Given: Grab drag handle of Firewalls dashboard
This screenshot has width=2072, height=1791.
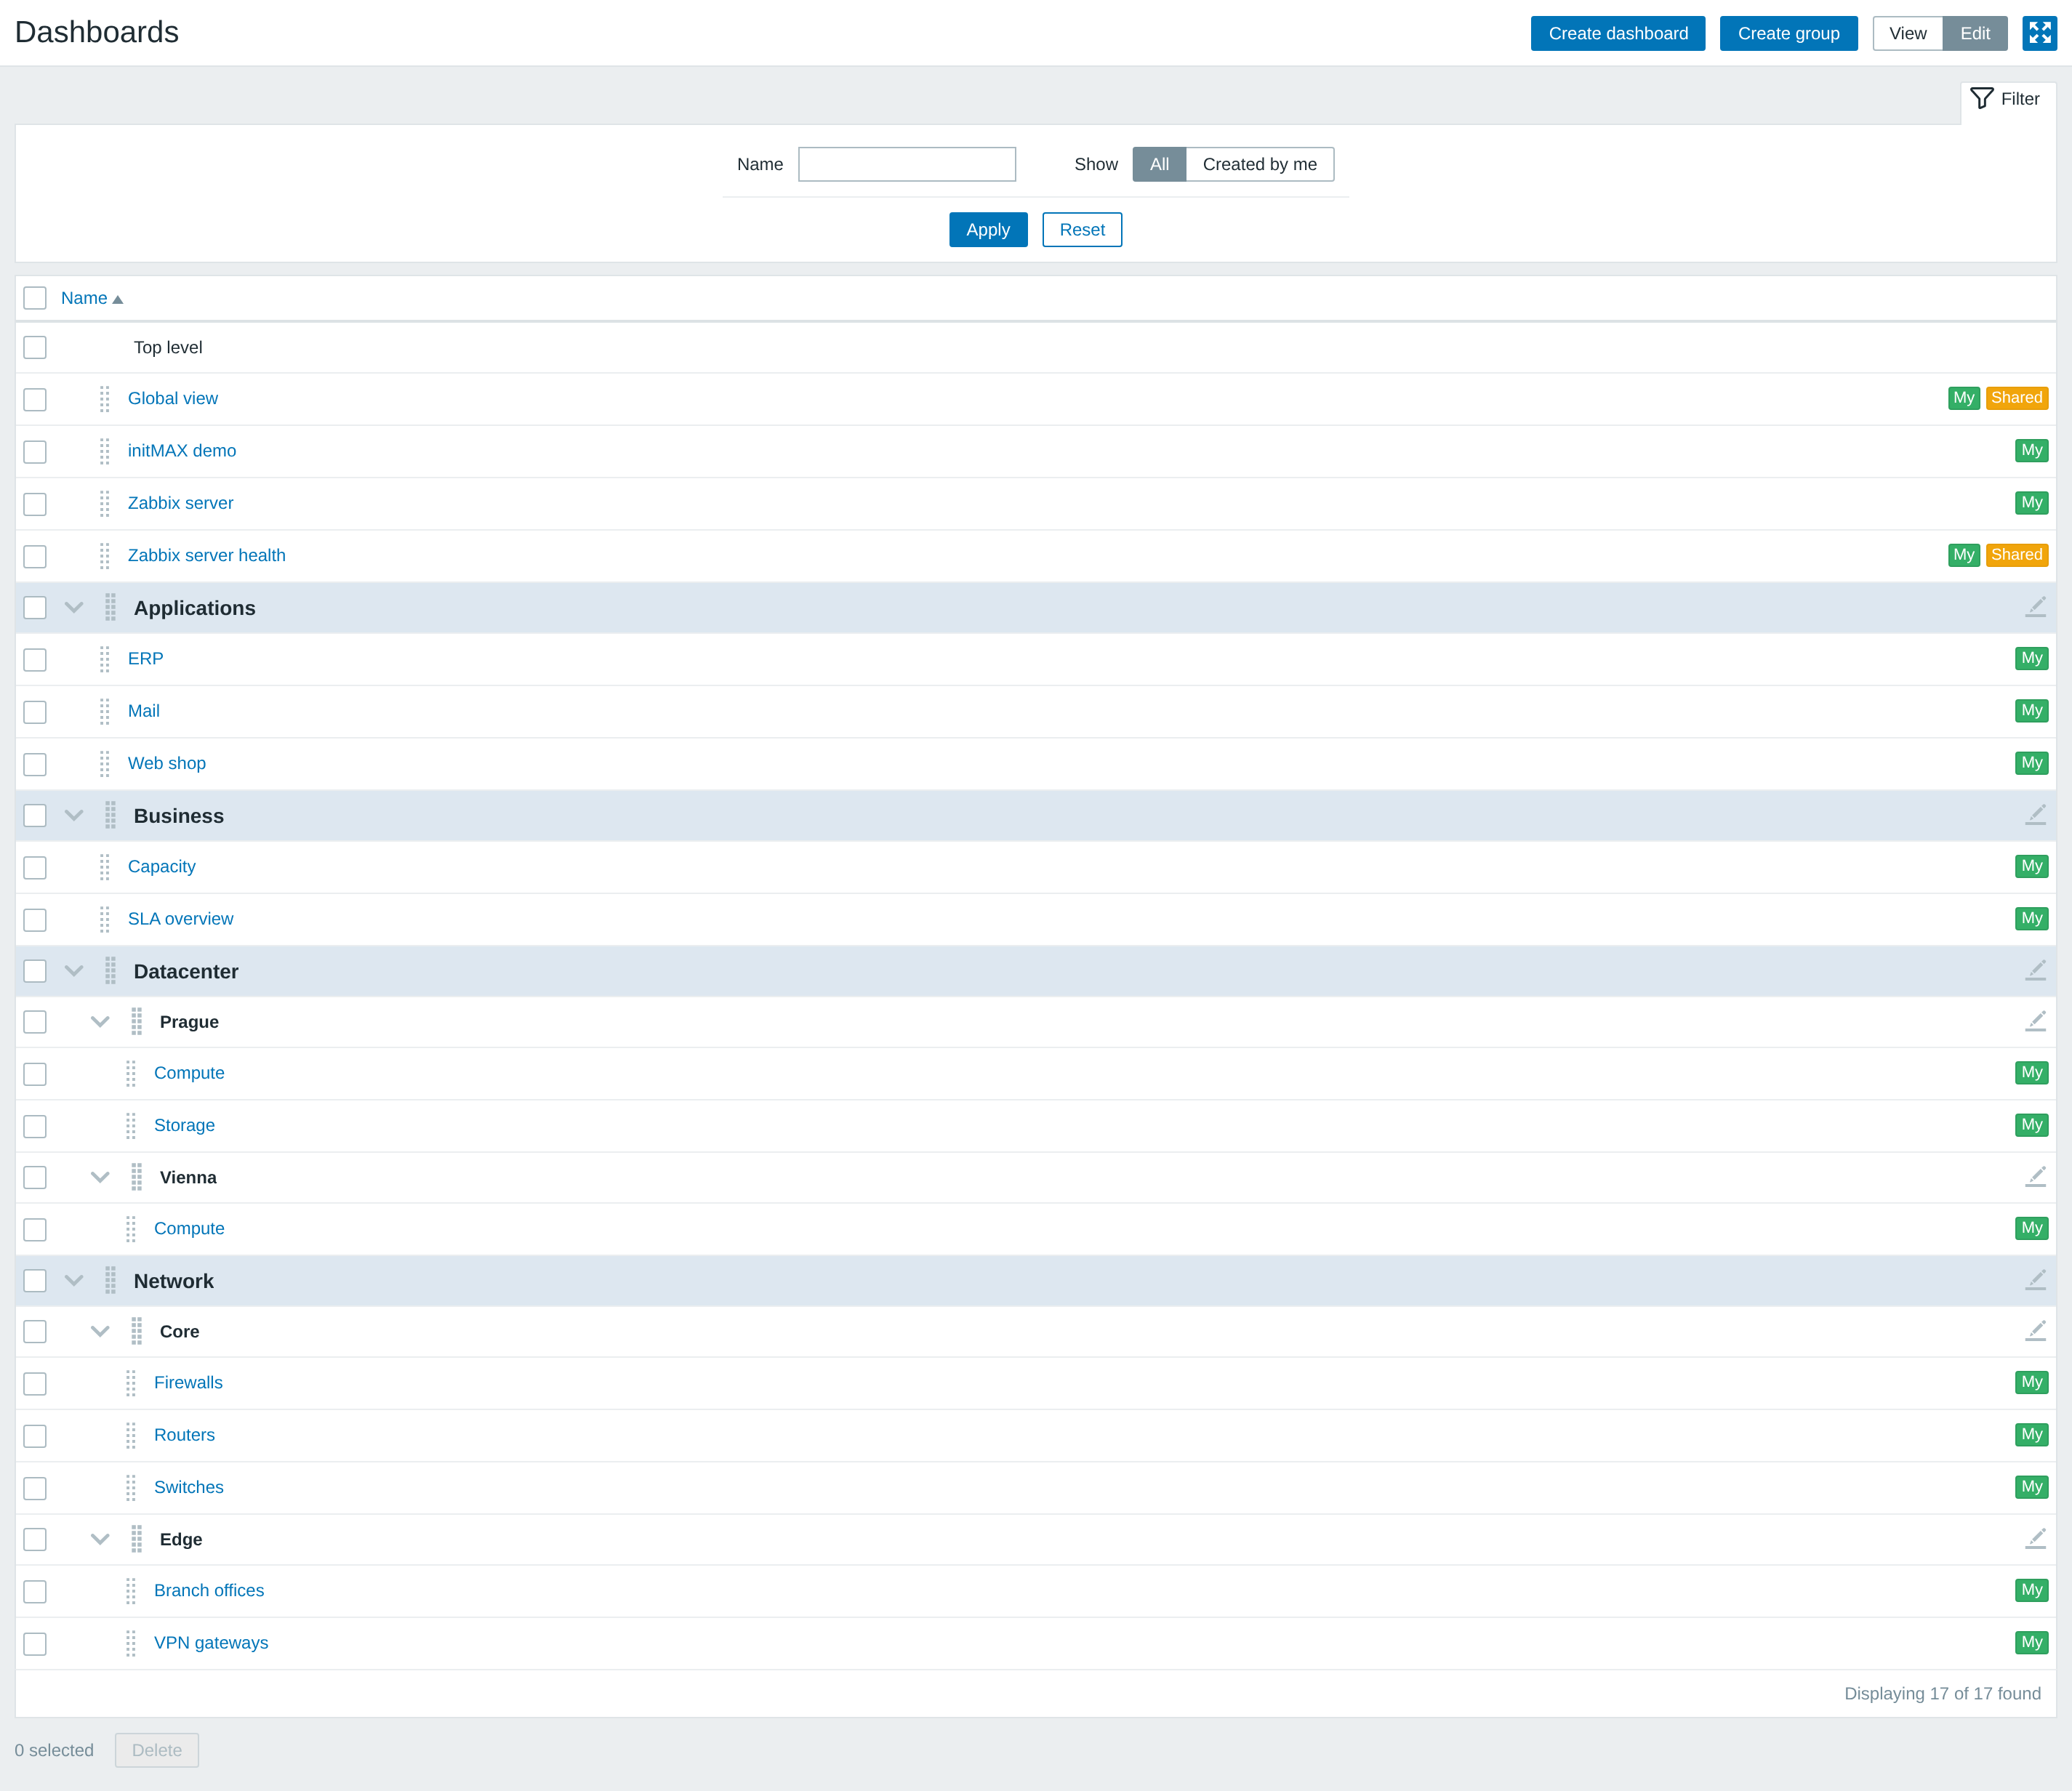Looking at the screenshot, I should tap(131, 1383).
